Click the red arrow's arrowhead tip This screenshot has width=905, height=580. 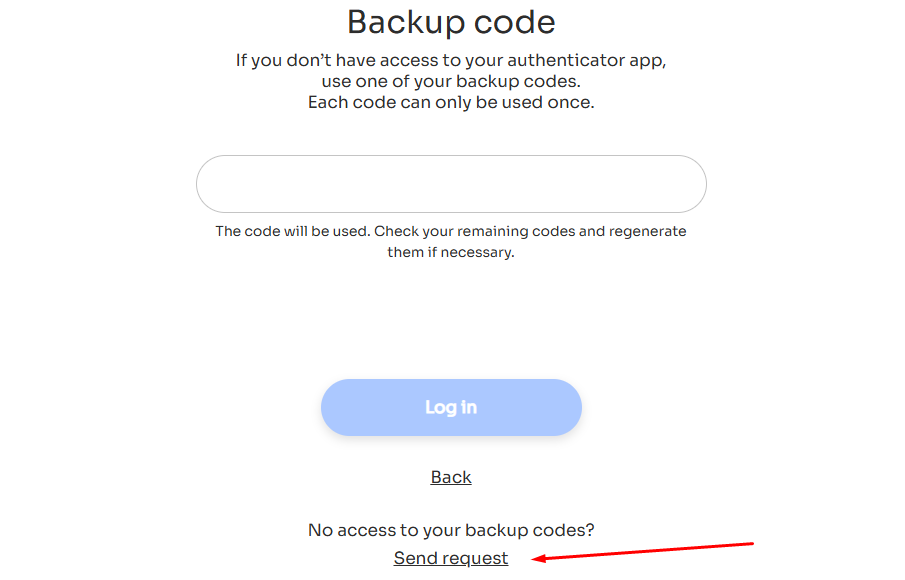[x=535, y=559]
